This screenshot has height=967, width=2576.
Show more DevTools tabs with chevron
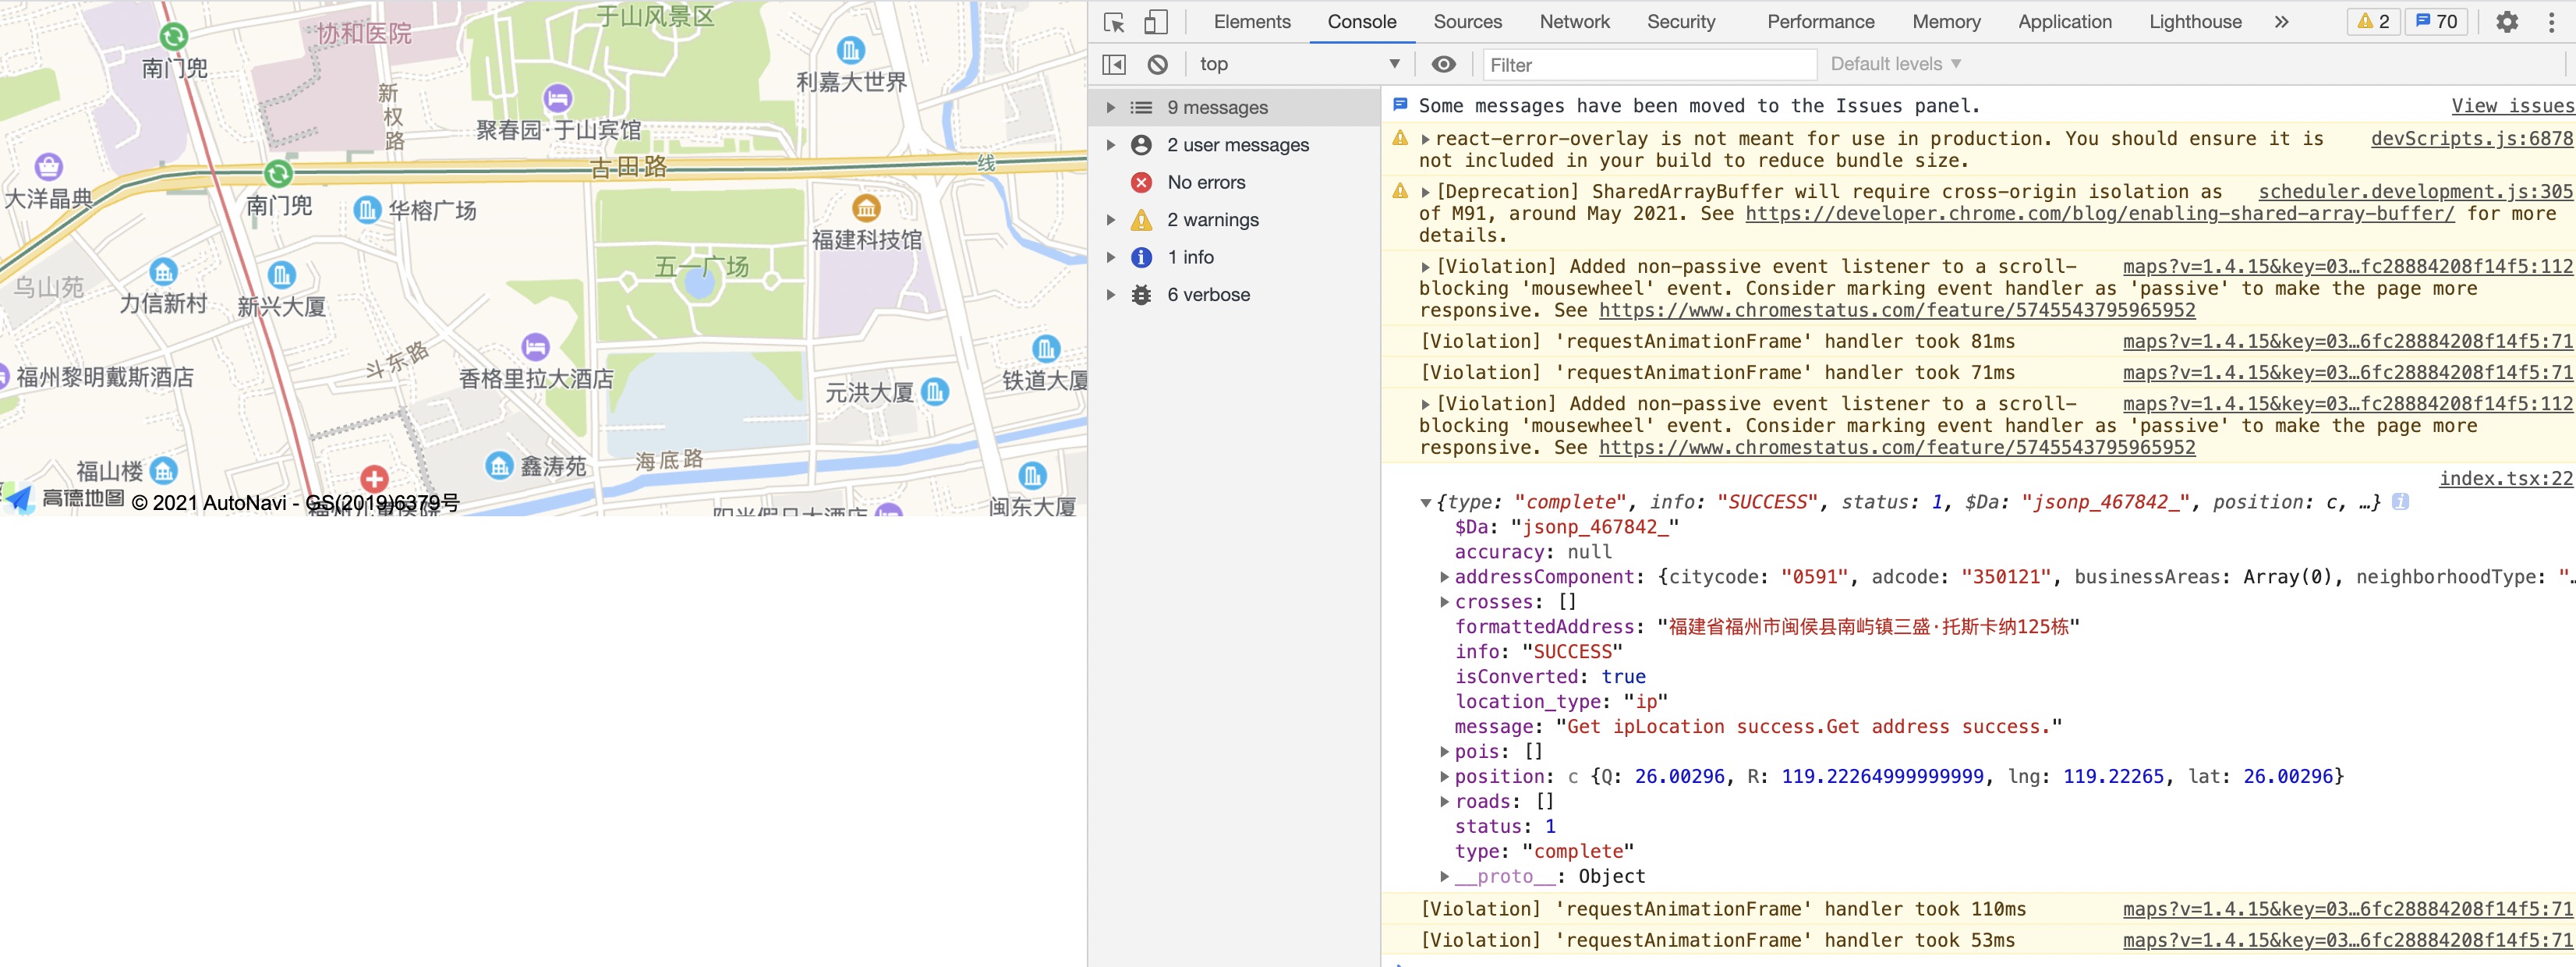2281,22
